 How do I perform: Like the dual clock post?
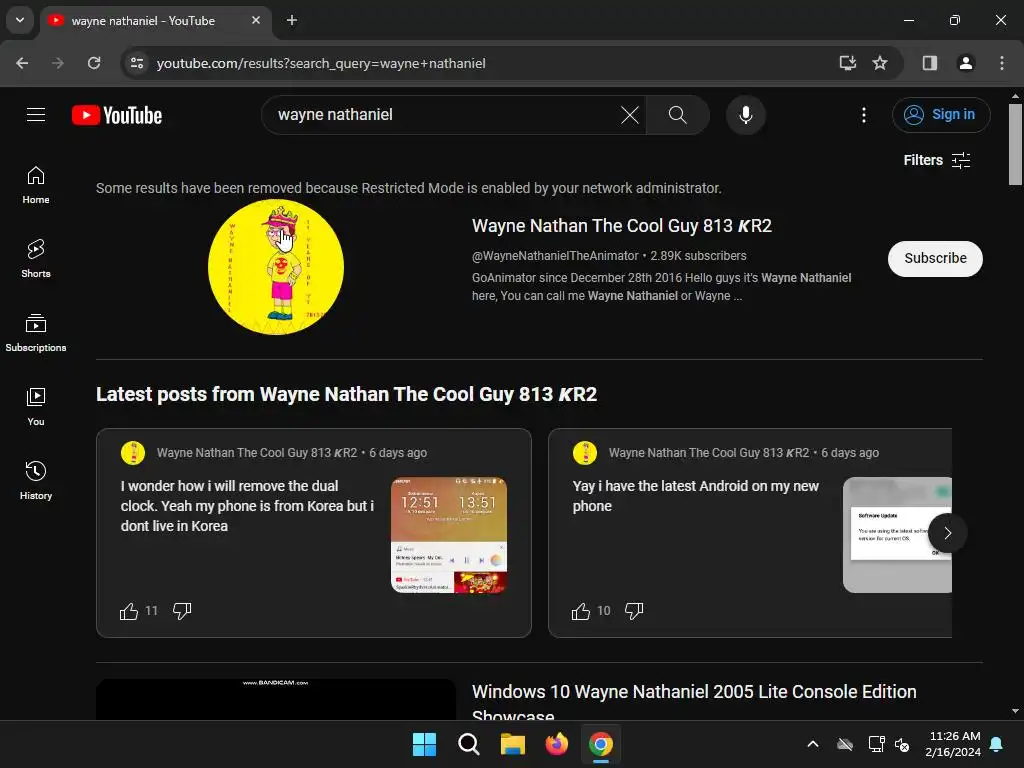tap(129, 611)
